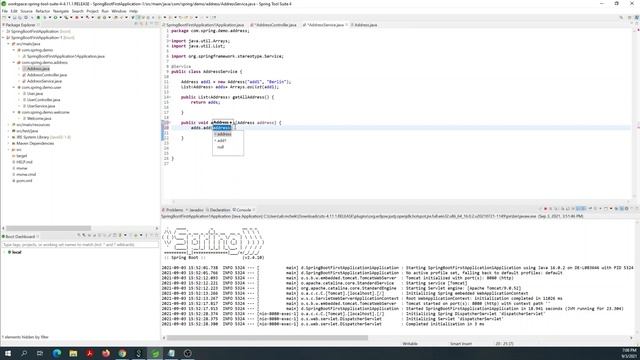Screen dimensions: 640x360
Task: Collapse the com.spring.demo package
Action: pyautogui.click(x=14, y=50)
